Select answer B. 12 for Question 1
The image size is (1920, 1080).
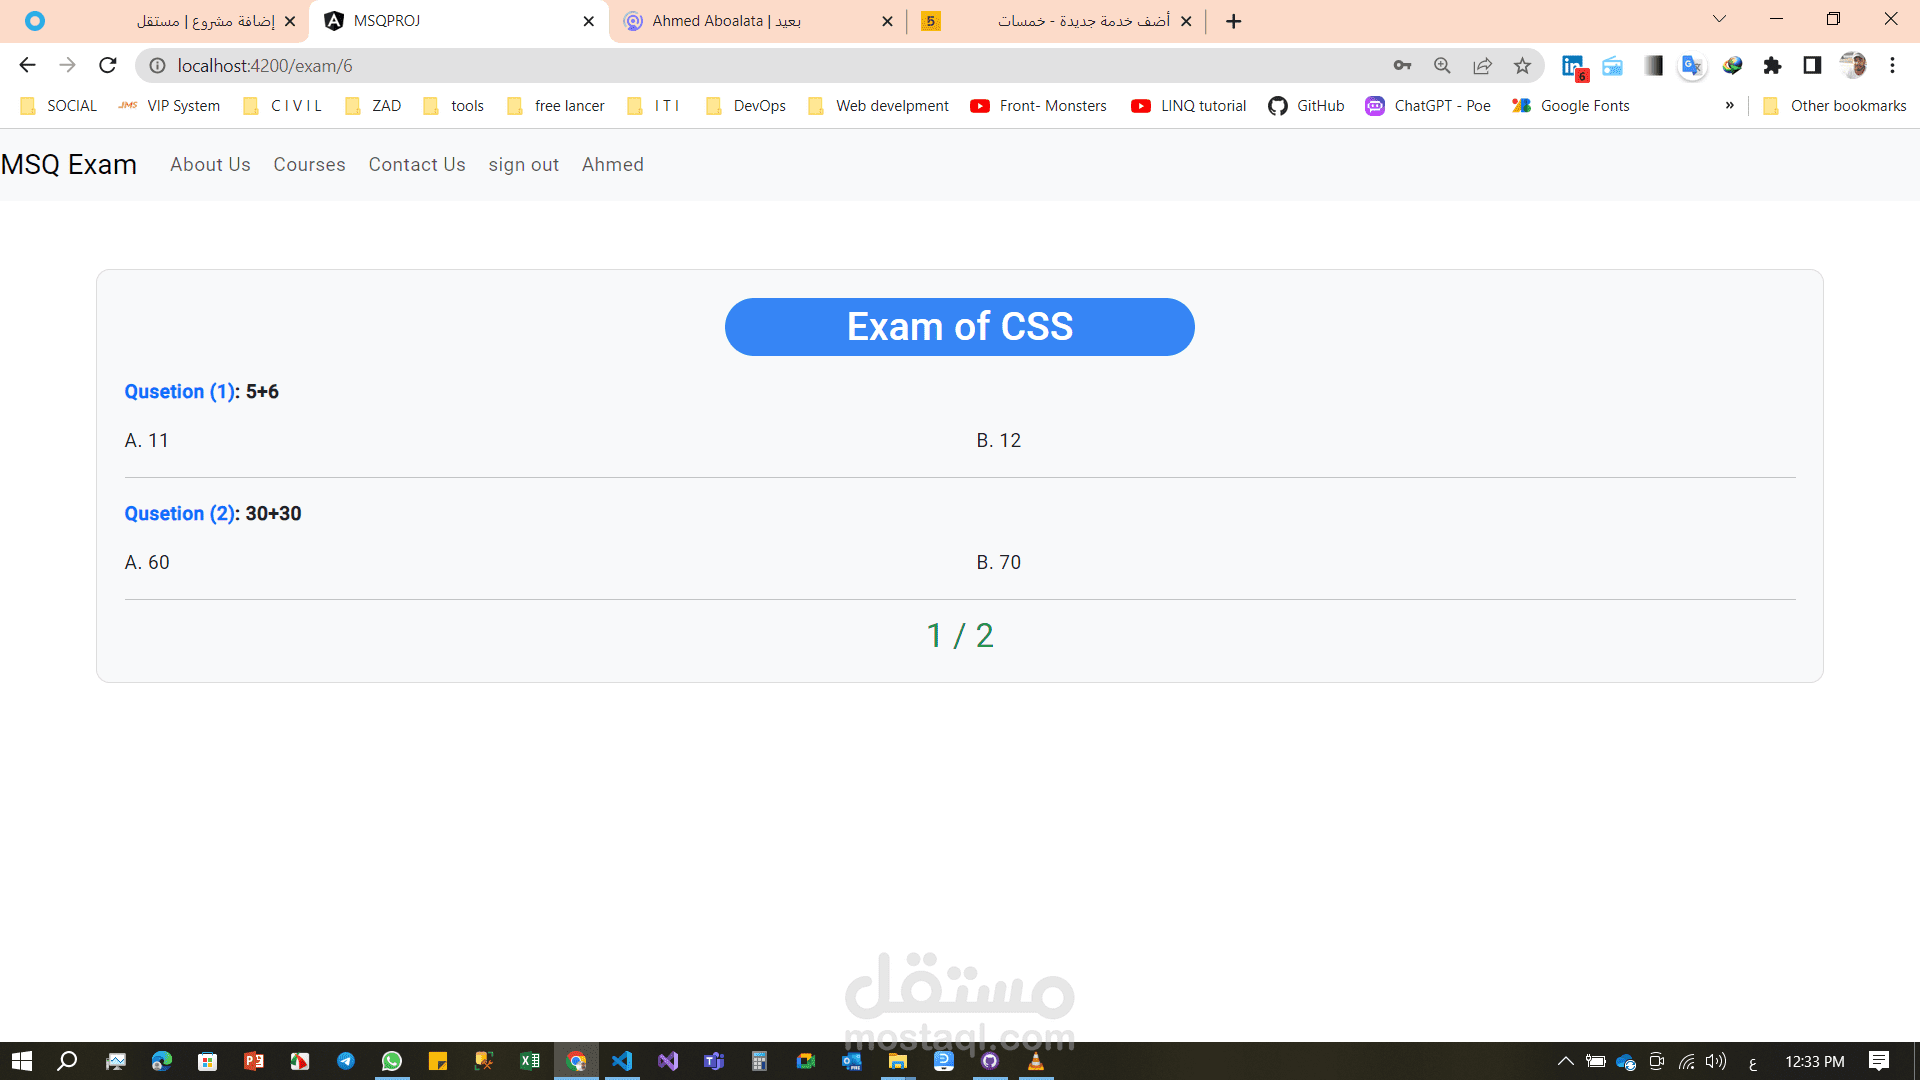click(x=1000, y=440)
